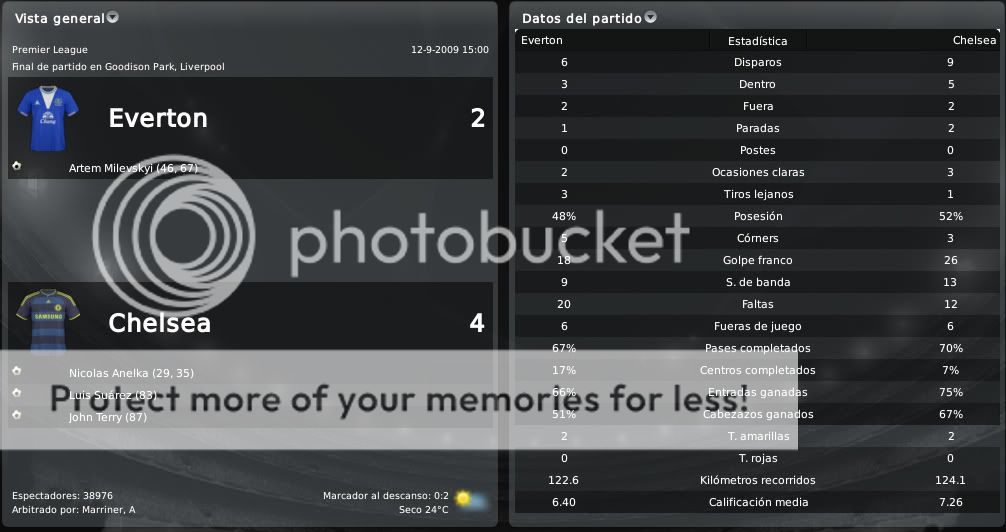Click the goal ball icon beside Nicolas Anelka

click(17, 371)
